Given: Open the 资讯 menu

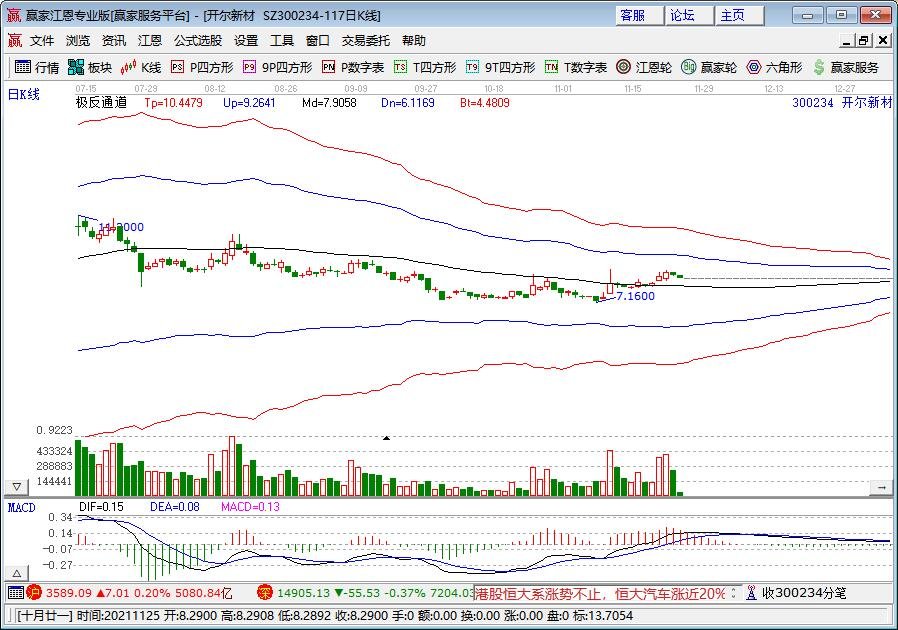Looking at the screenshot, I should click(114, 41).
